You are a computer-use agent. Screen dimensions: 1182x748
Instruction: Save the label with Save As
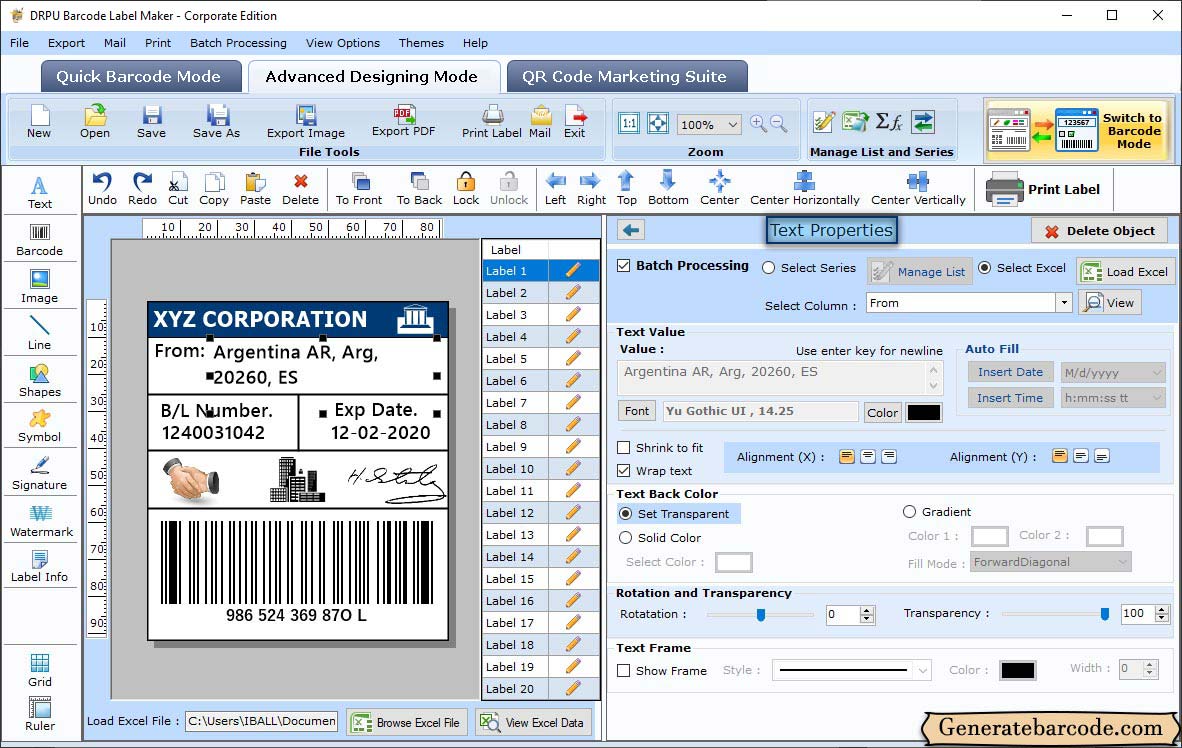[x=216, y=122]
